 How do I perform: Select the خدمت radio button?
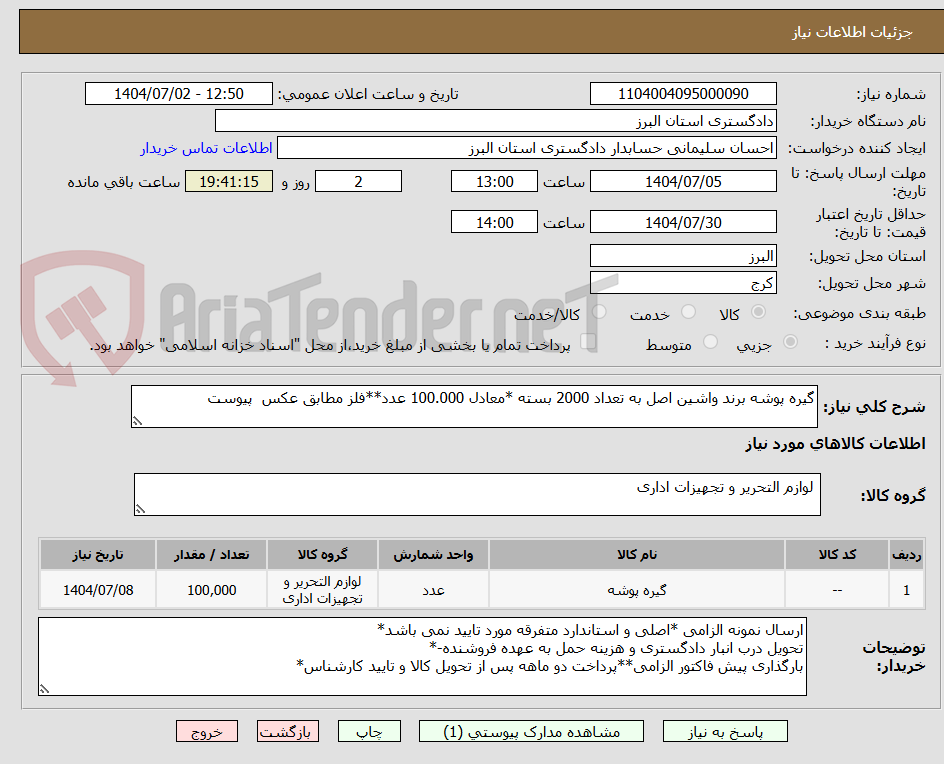point(688,311)
